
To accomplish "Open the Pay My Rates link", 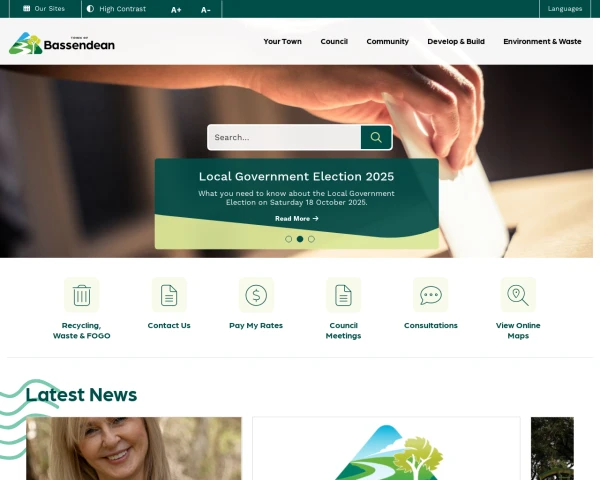I will [x=256, y=325].
